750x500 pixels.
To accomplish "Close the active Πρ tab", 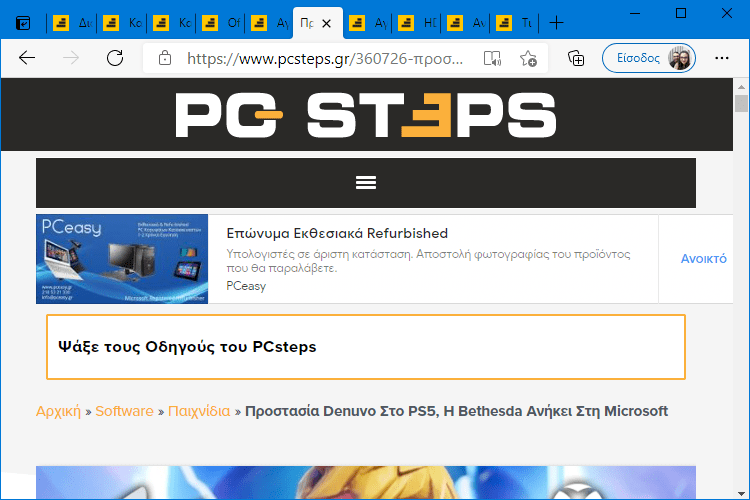I will click(x=327, y=23).
